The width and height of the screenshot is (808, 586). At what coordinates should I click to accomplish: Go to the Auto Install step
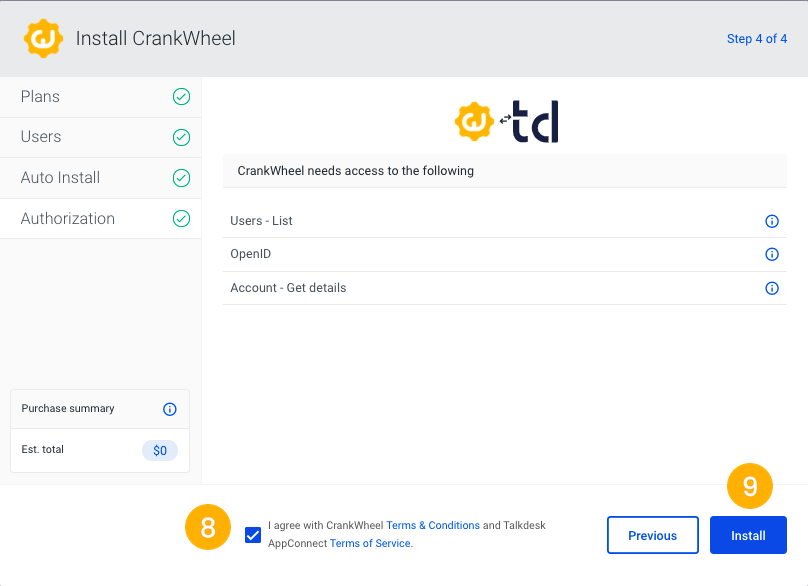click(x=100, y=178)
